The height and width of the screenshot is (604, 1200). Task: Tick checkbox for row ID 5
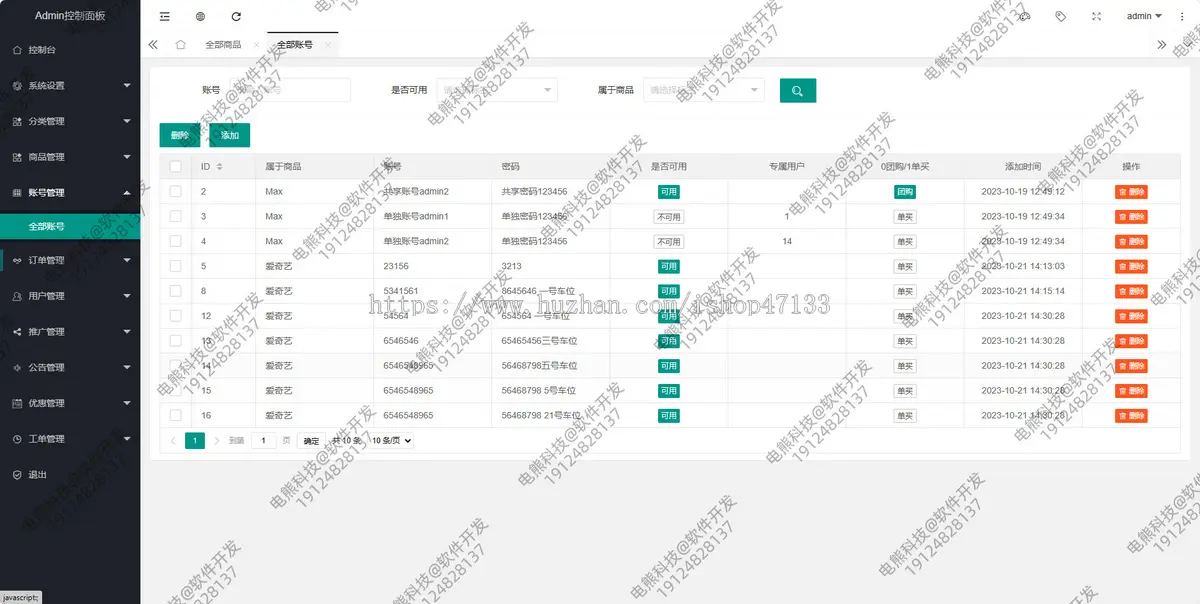point(176,266)
